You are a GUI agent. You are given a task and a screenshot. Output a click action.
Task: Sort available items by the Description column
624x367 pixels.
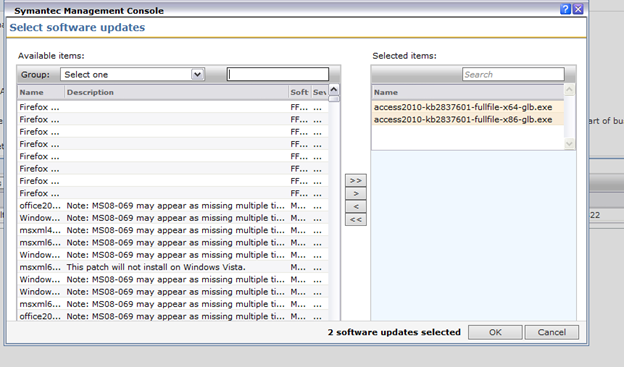(176, 92)
